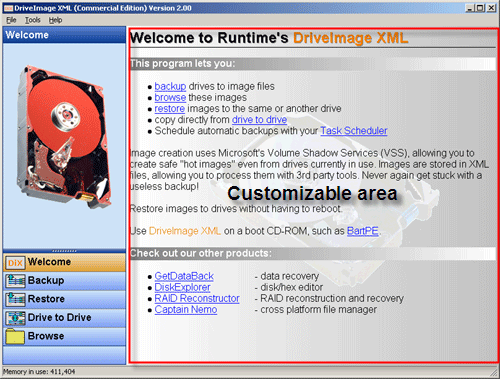
Task: Click the hard drive illustration image
Action: point(63,137)
